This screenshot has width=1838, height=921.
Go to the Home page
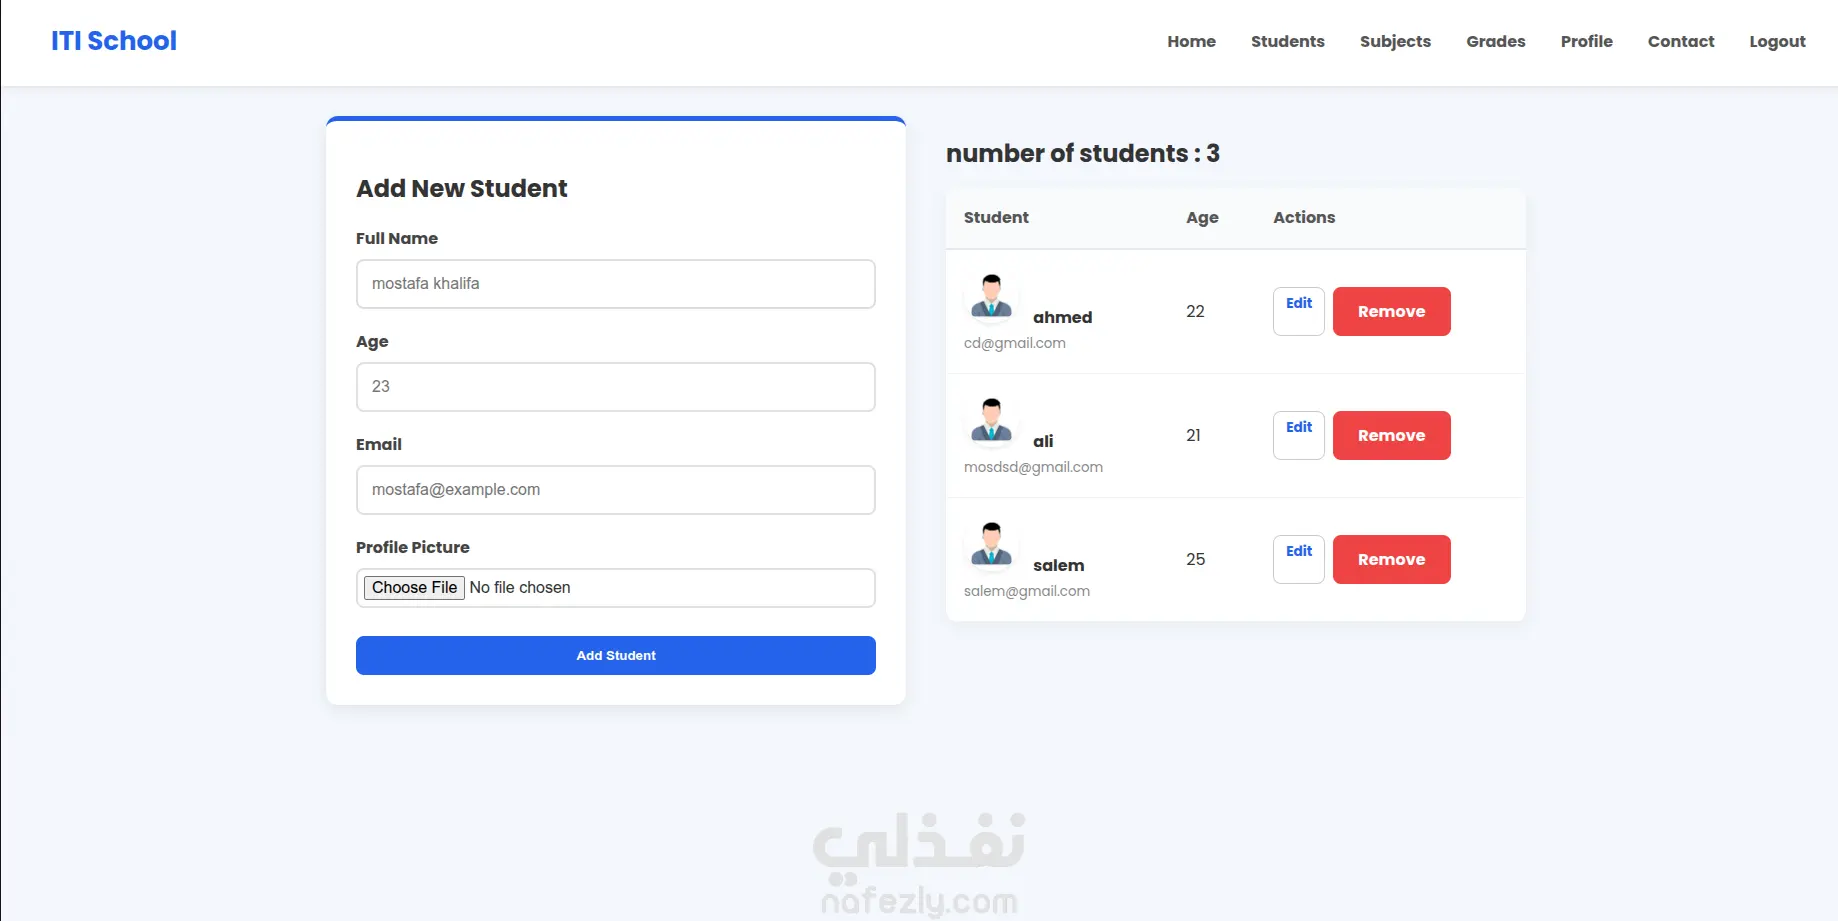(1191, 41)
